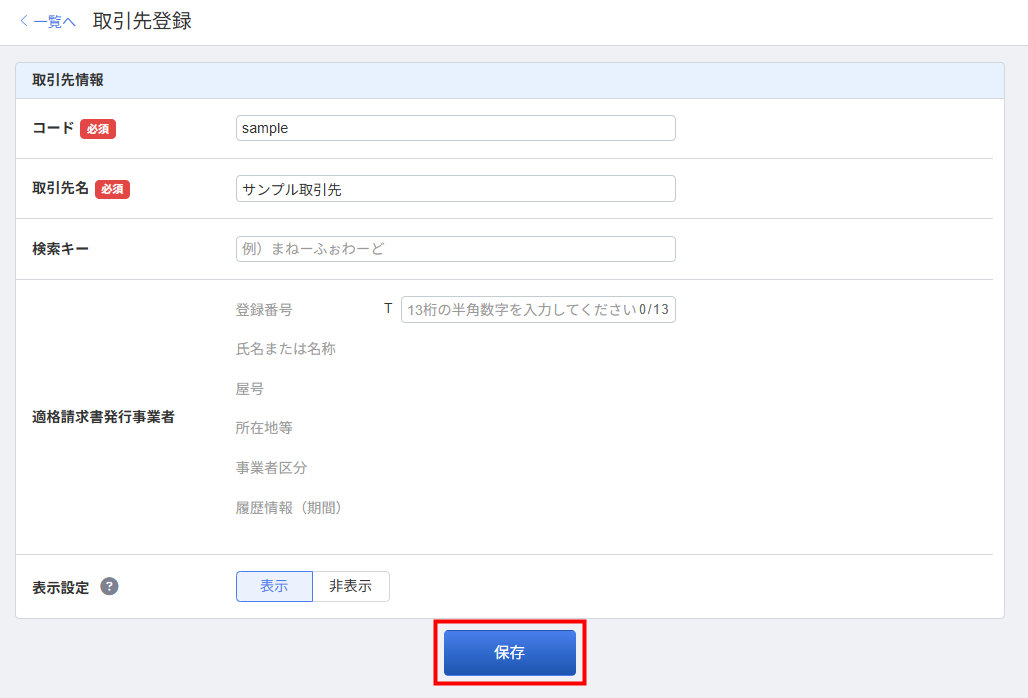Click the 取引先情報 section header

68,80
